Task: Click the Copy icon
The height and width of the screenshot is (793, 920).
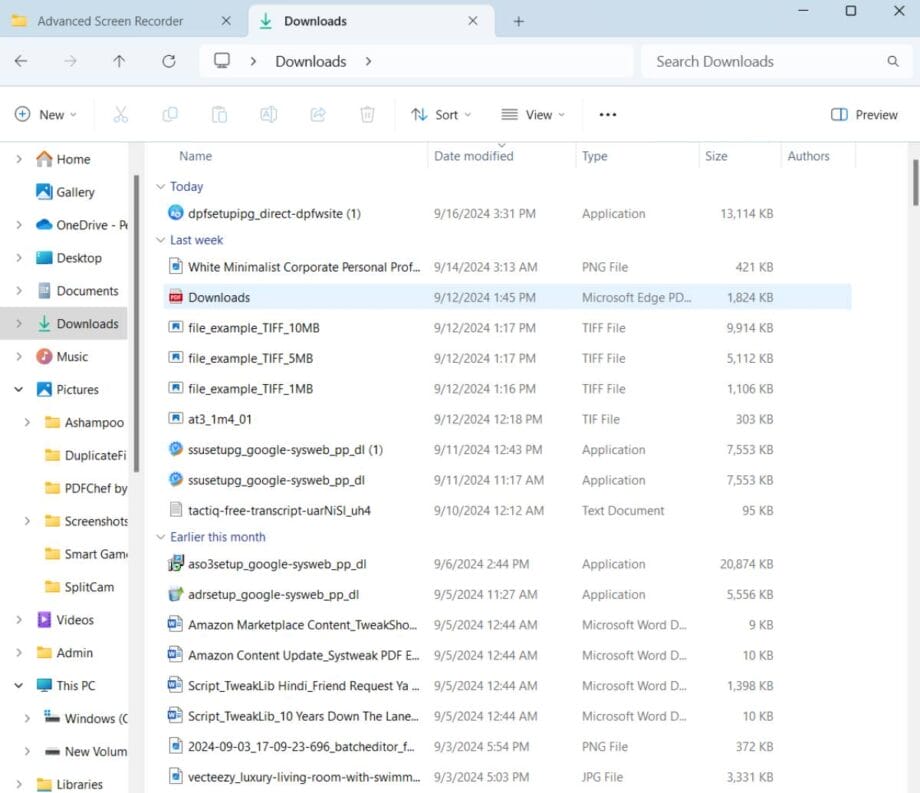Action: pyautogui.click(x=170, y=114)
